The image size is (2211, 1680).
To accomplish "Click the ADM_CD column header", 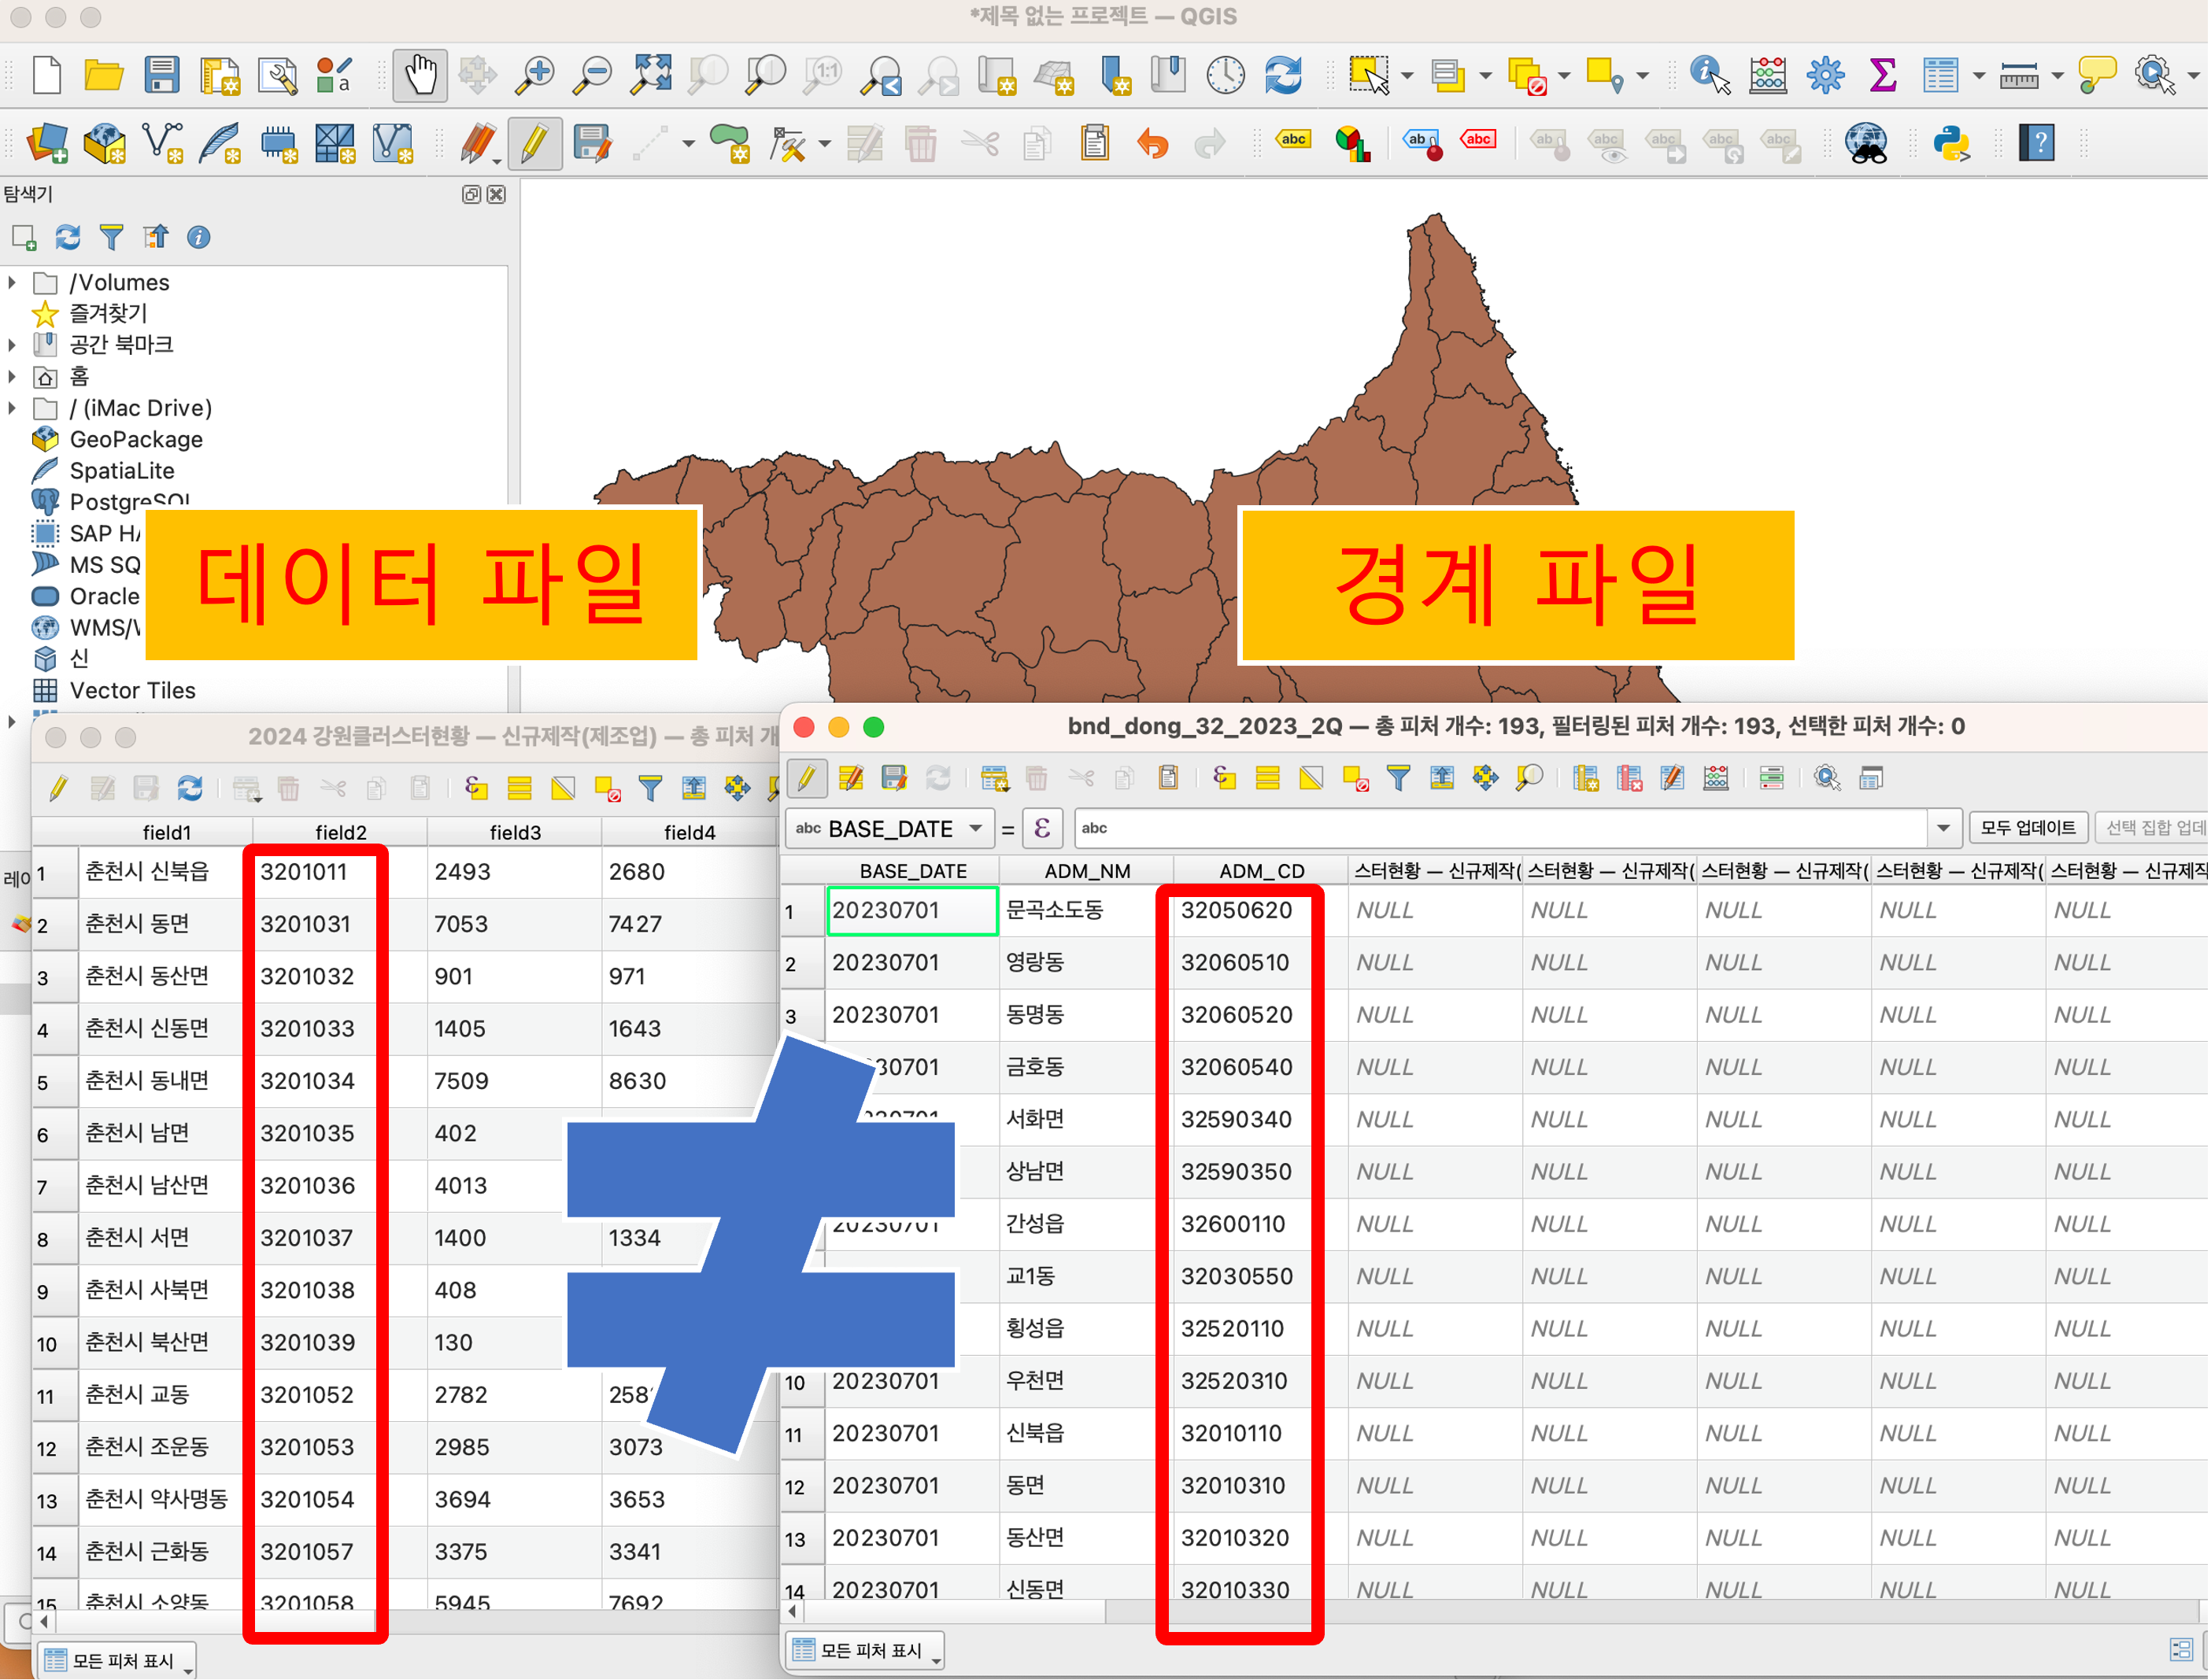I will tap(1261, 870).
